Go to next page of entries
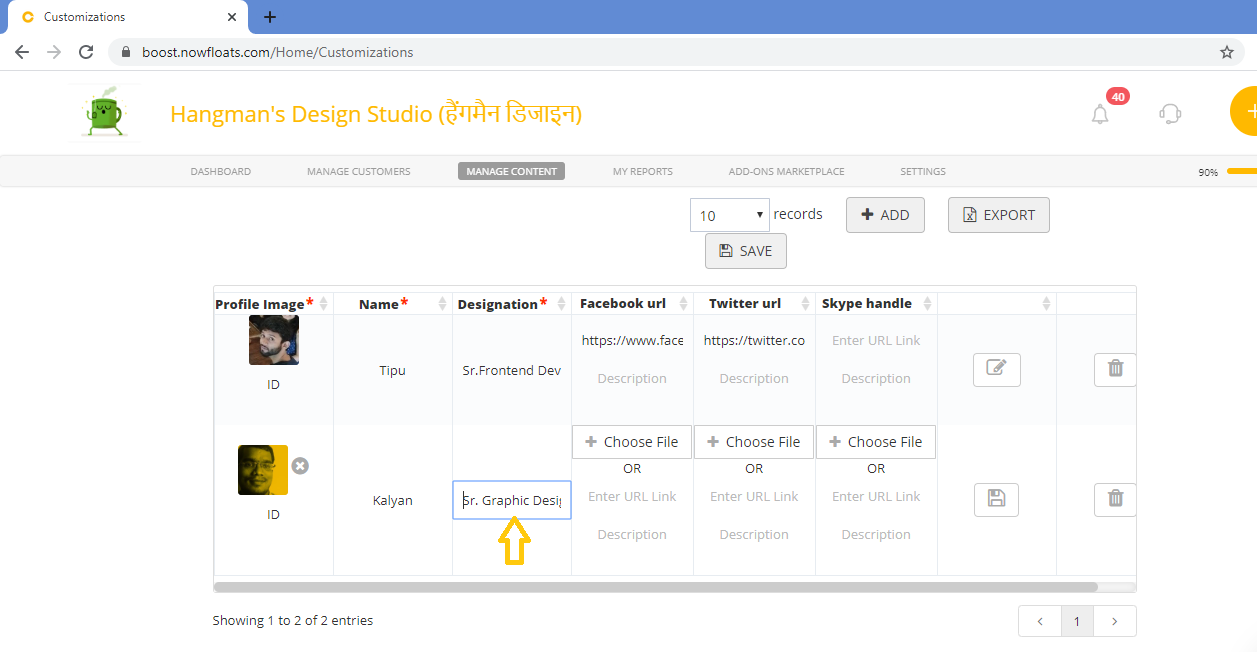The width and height of the screenshot is (1257, 652). (1115, 621)
